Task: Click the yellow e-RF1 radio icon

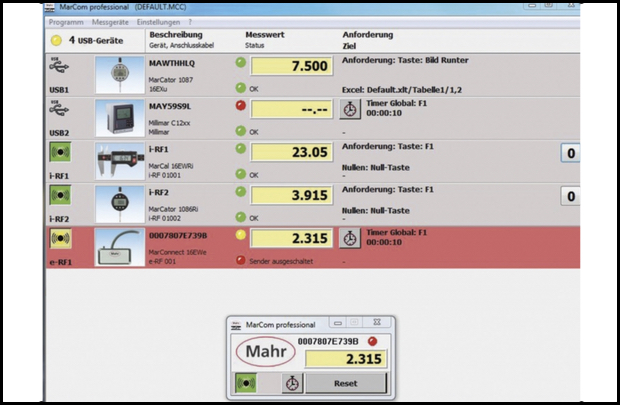Action: coord(60,238)
